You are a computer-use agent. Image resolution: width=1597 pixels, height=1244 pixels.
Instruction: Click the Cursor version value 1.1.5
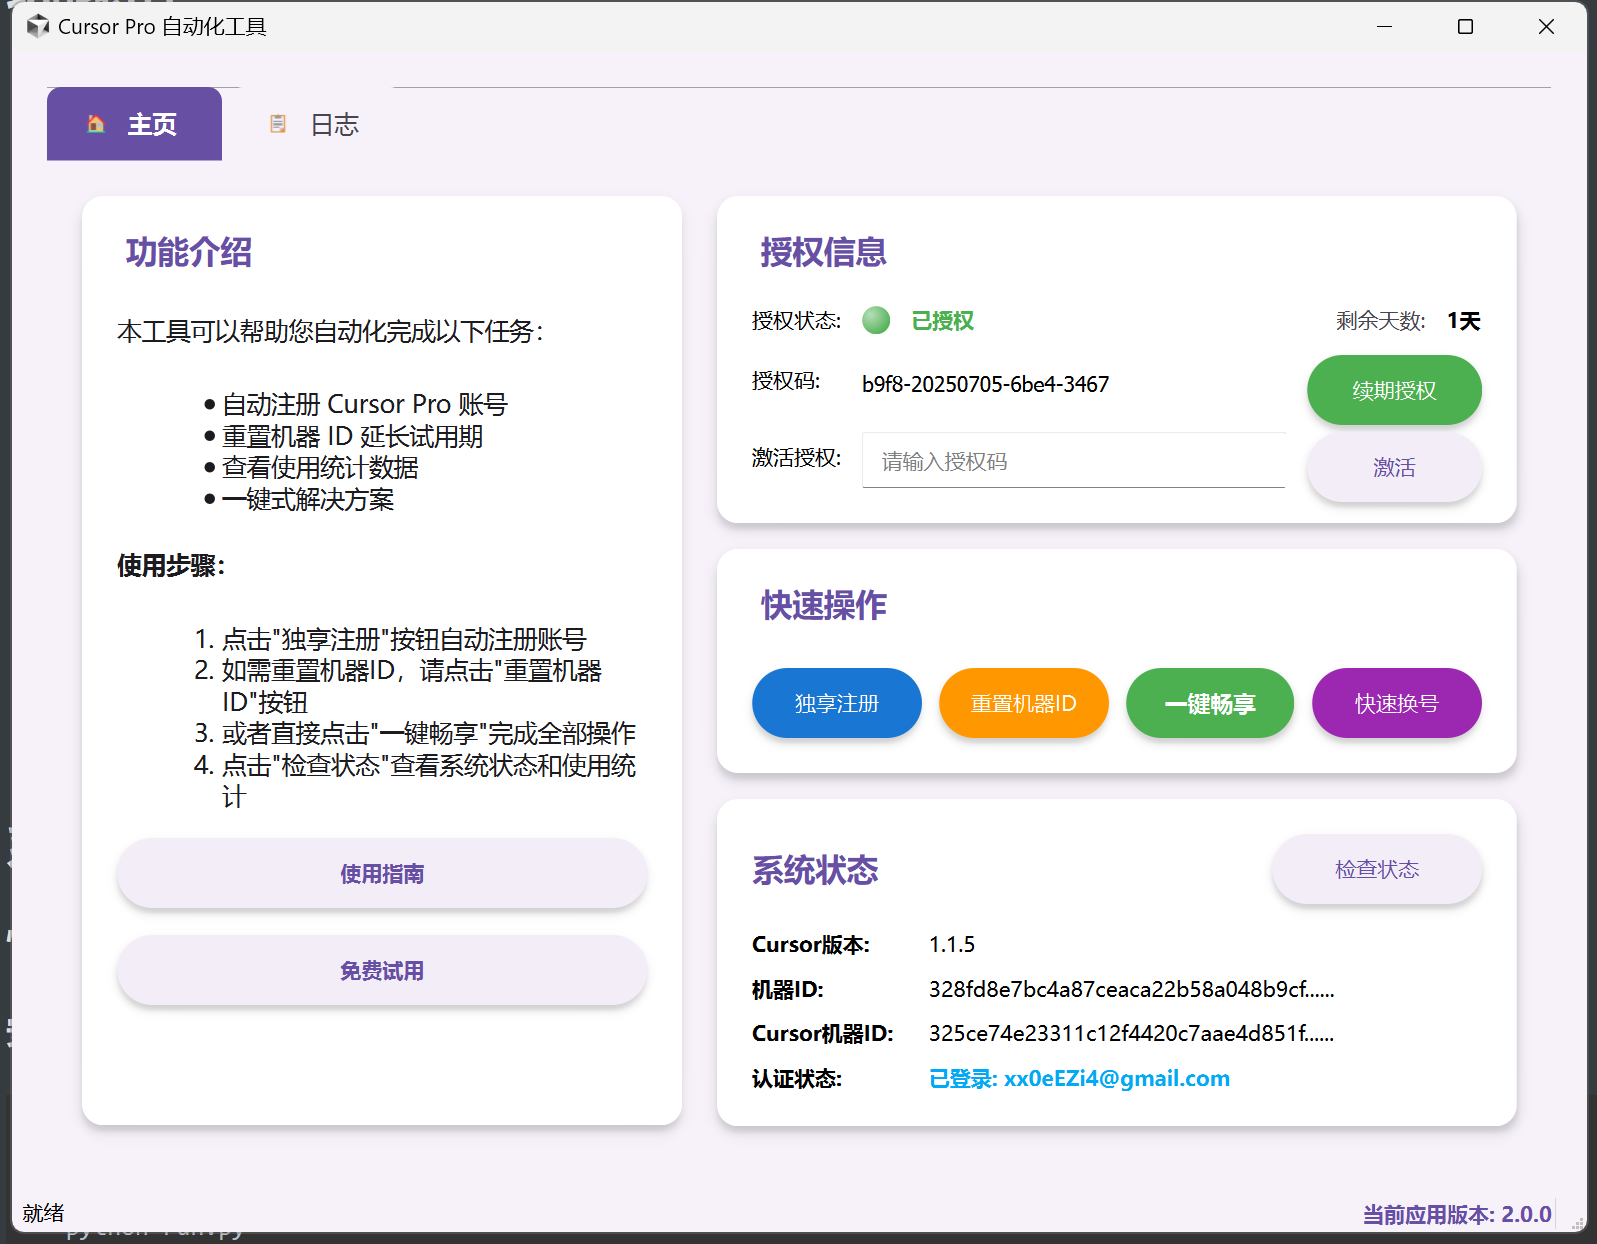tap(952, 944)
